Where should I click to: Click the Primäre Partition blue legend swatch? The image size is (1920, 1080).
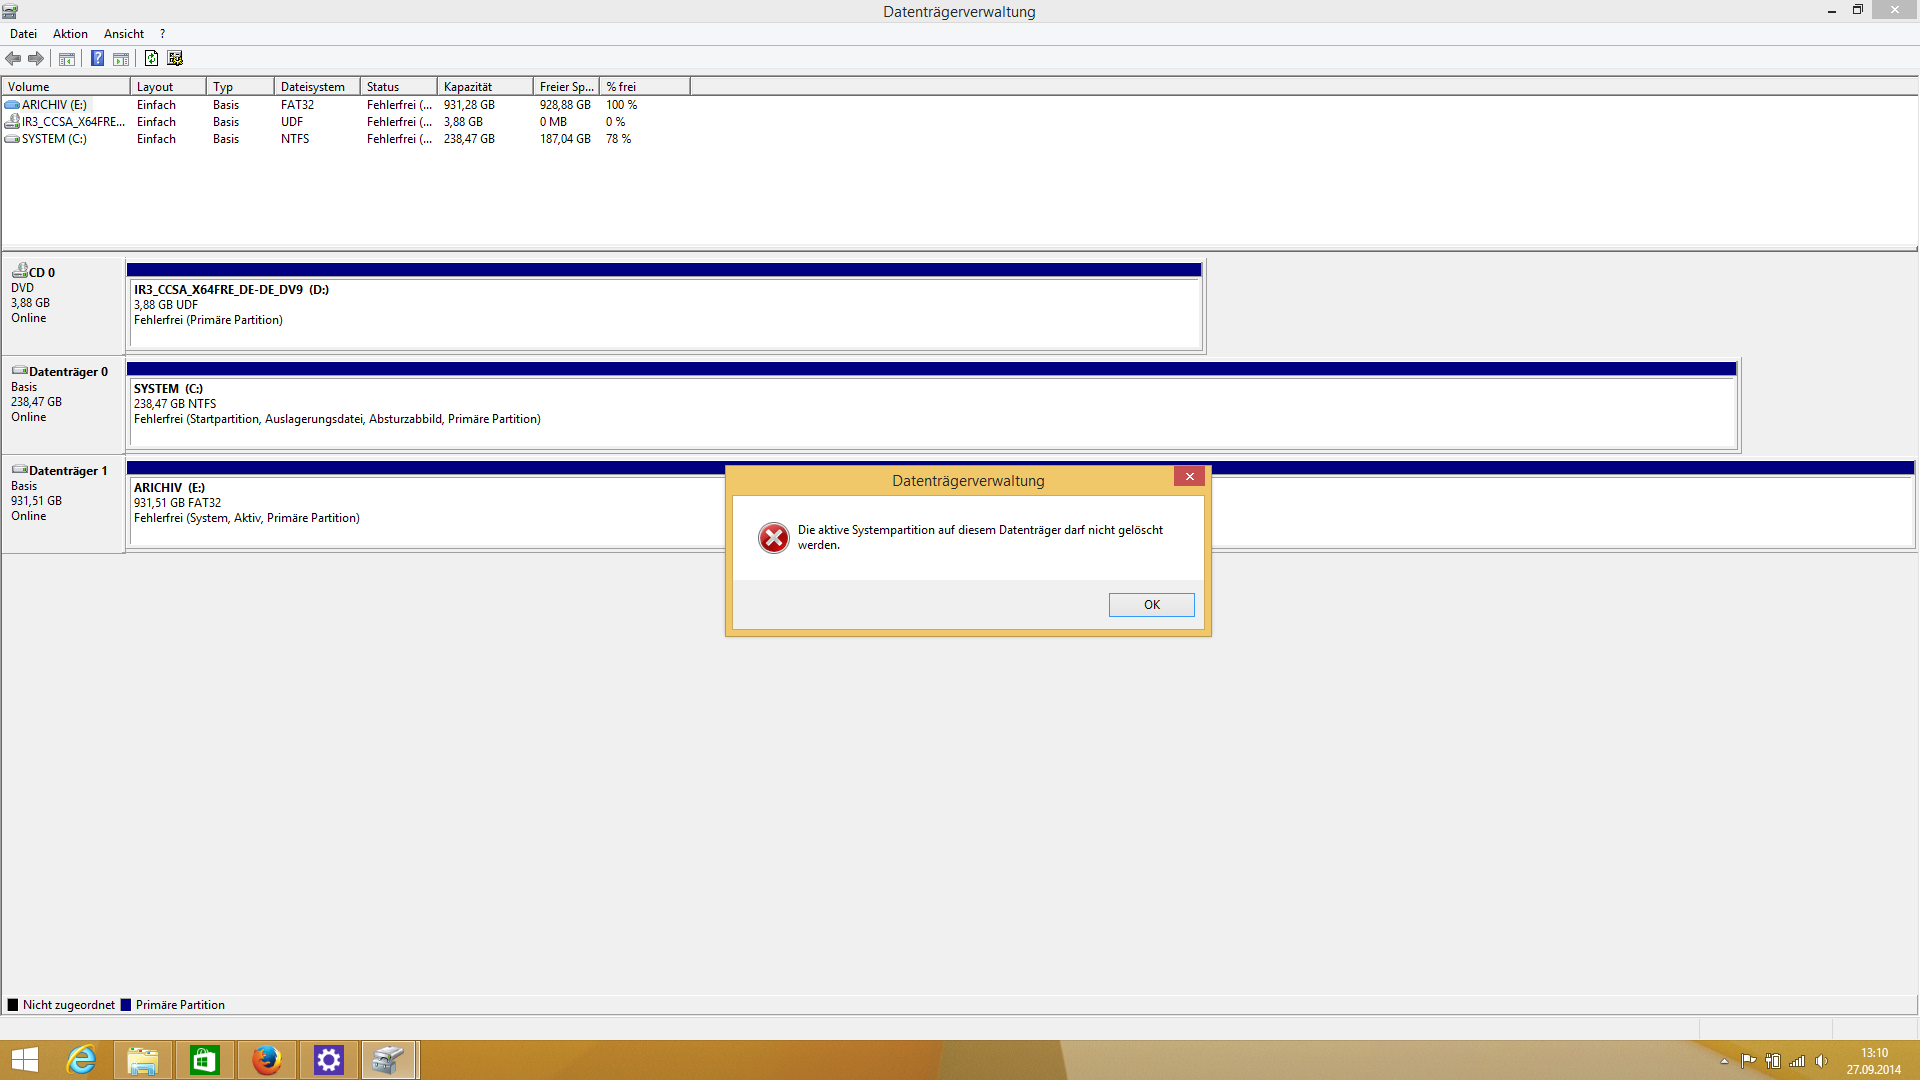pos(126,1005)
